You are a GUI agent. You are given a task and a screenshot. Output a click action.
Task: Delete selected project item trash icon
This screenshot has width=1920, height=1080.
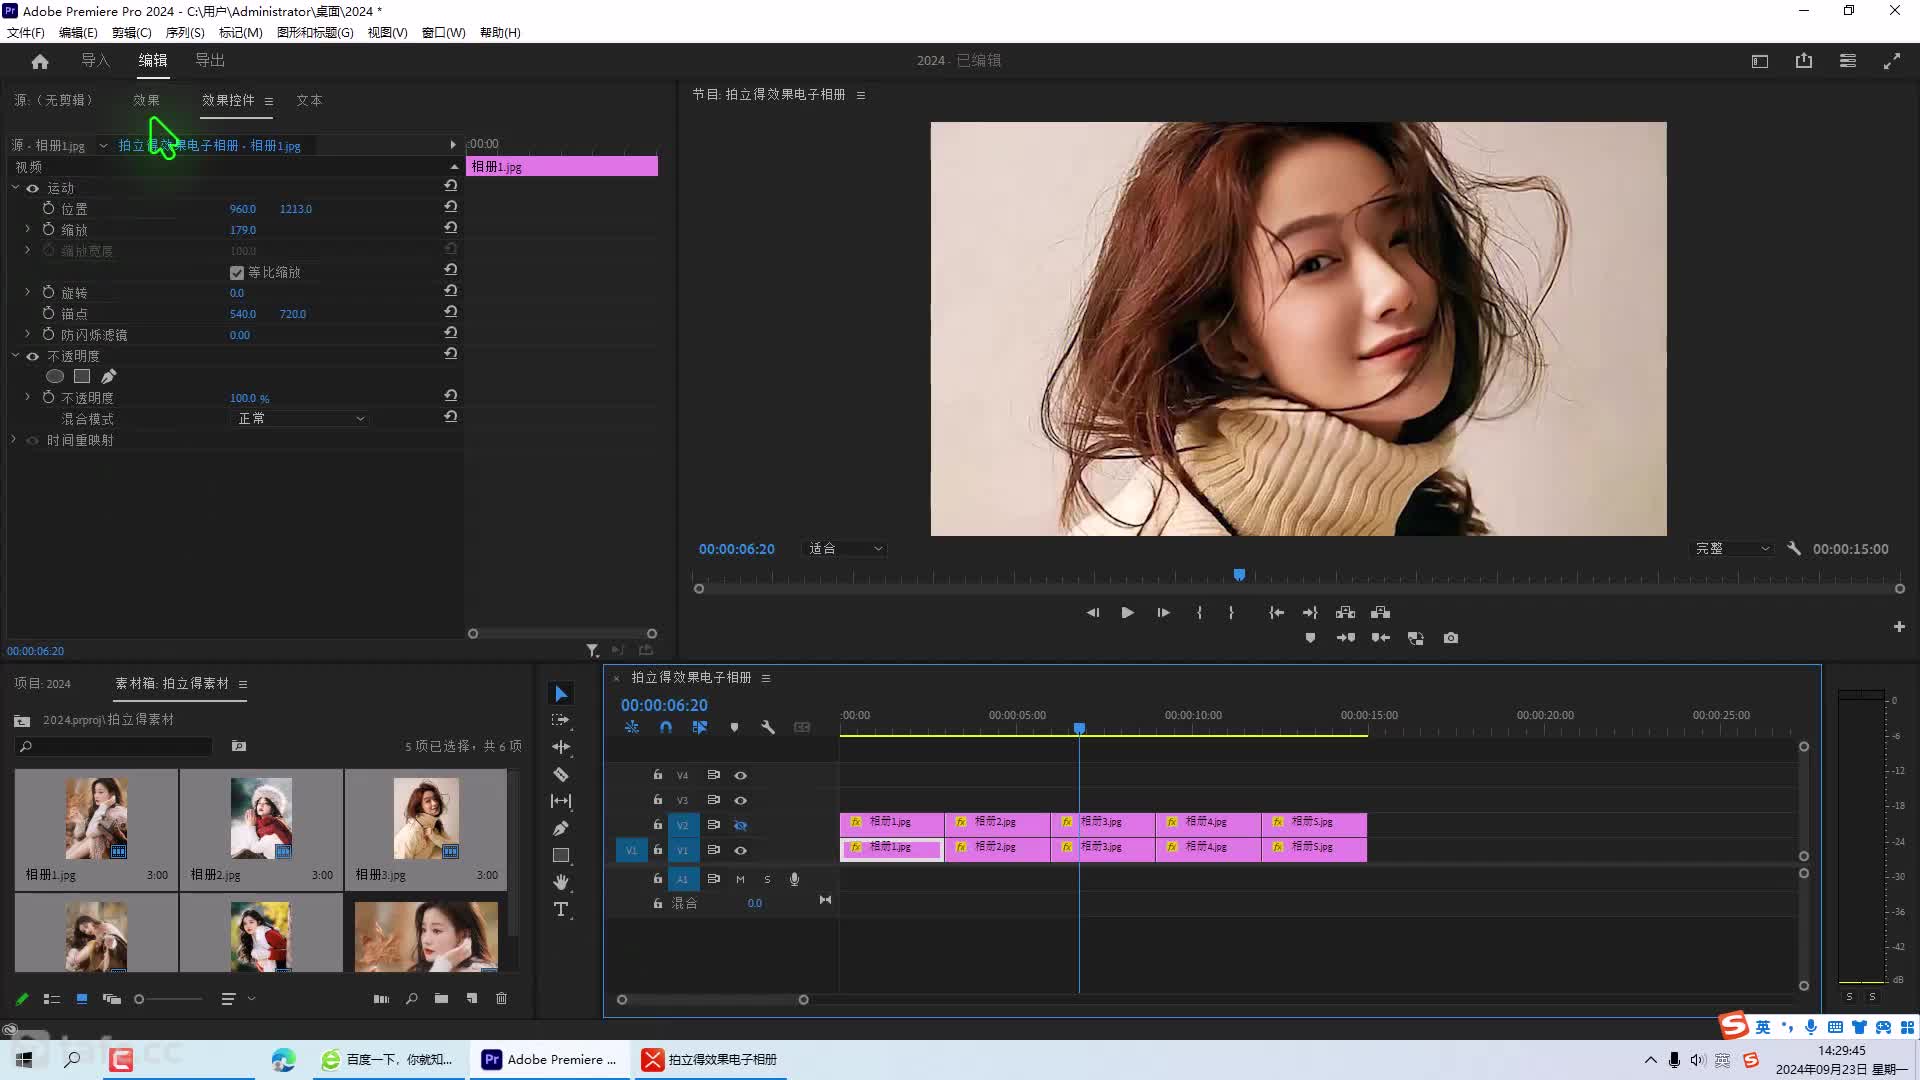tap(502, 999)
